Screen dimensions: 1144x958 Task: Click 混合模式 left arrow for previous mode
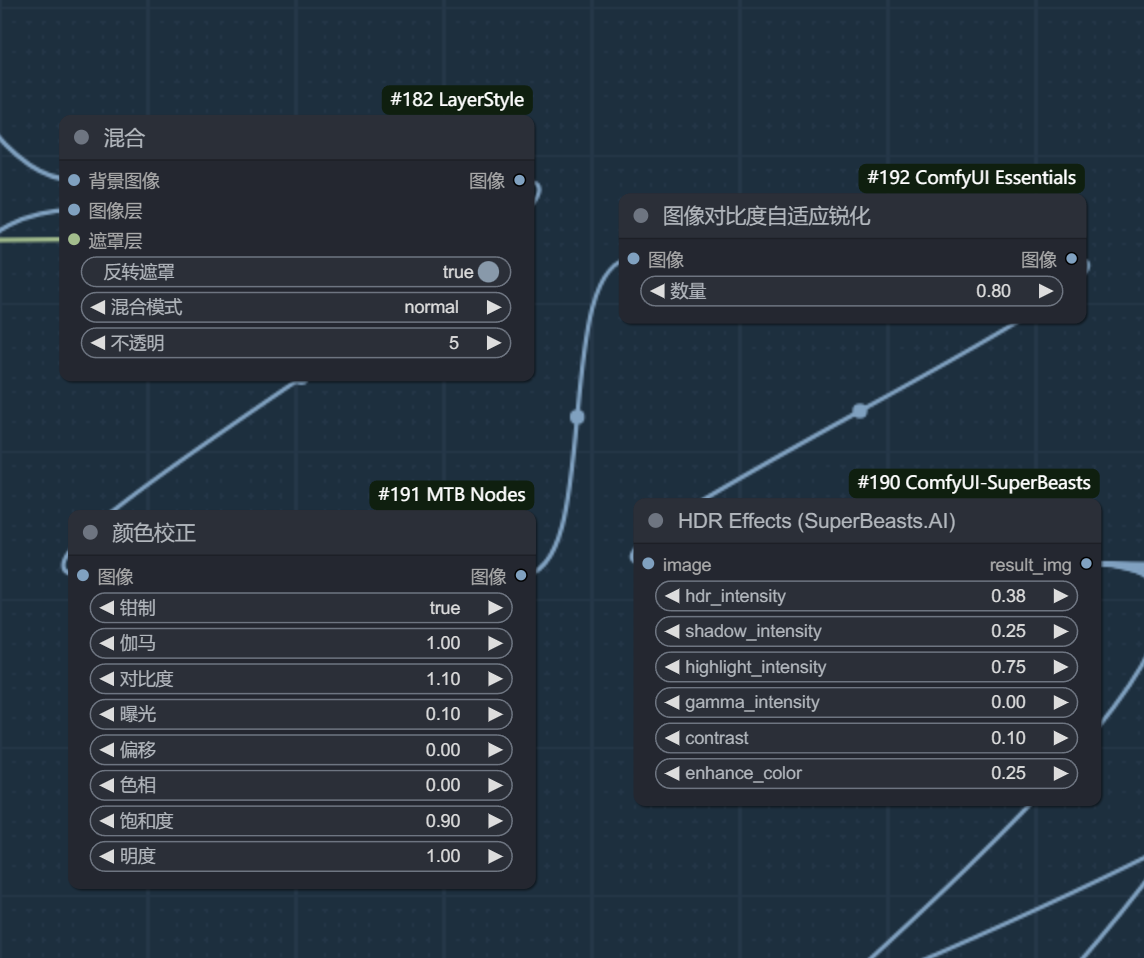point(97,307)
